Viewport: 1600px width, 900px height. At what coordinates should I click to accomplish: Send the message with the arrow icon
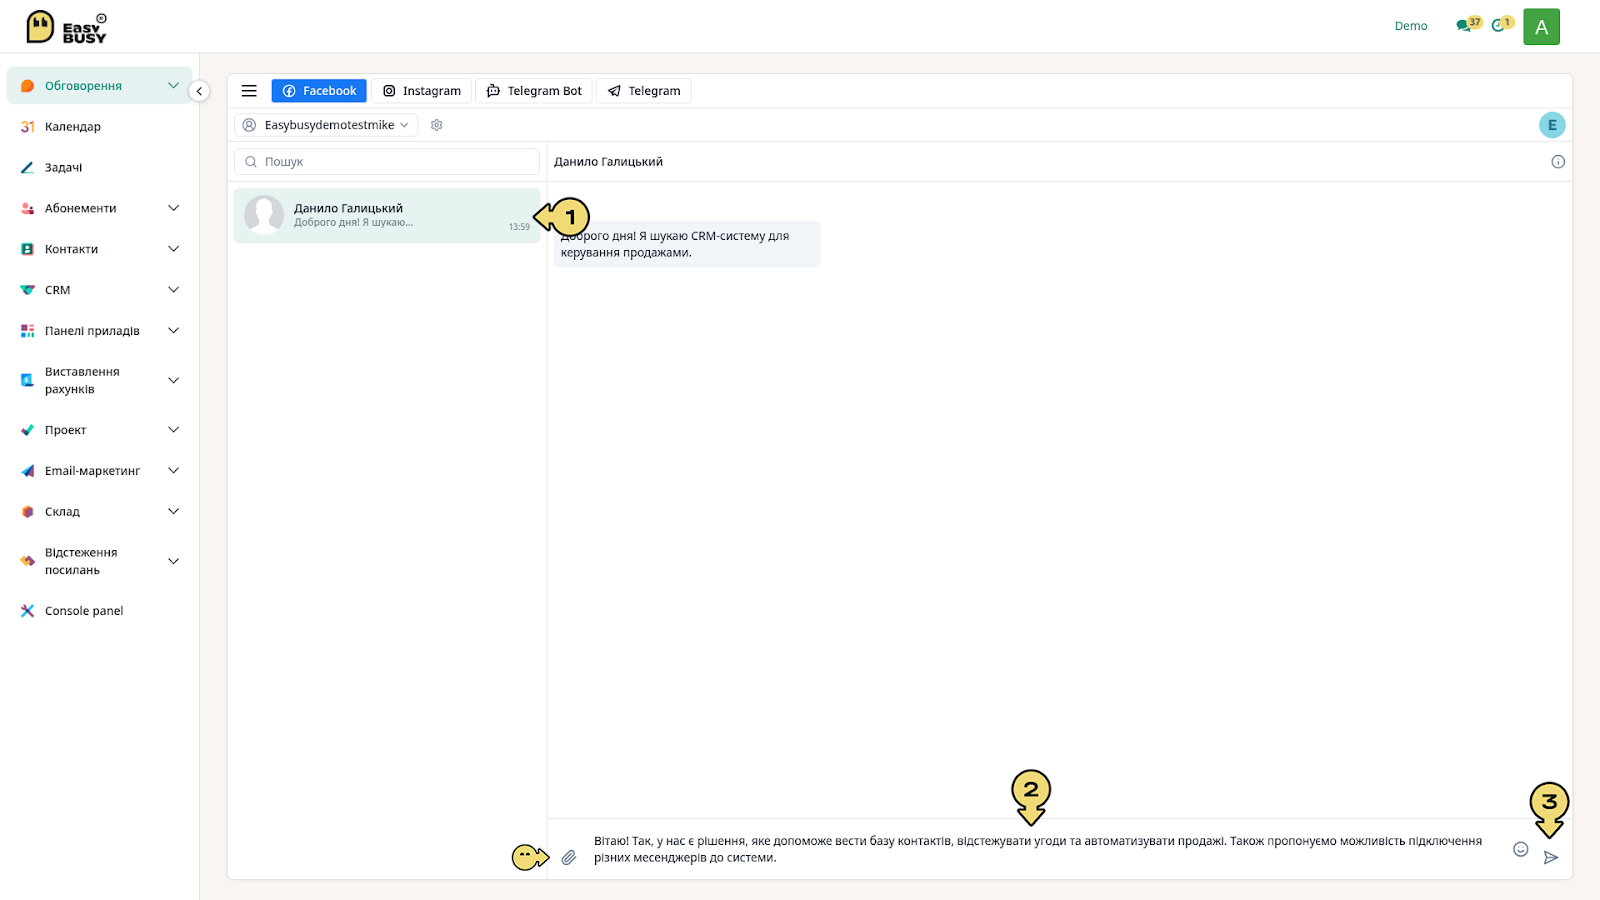(x=1551, y=858)
